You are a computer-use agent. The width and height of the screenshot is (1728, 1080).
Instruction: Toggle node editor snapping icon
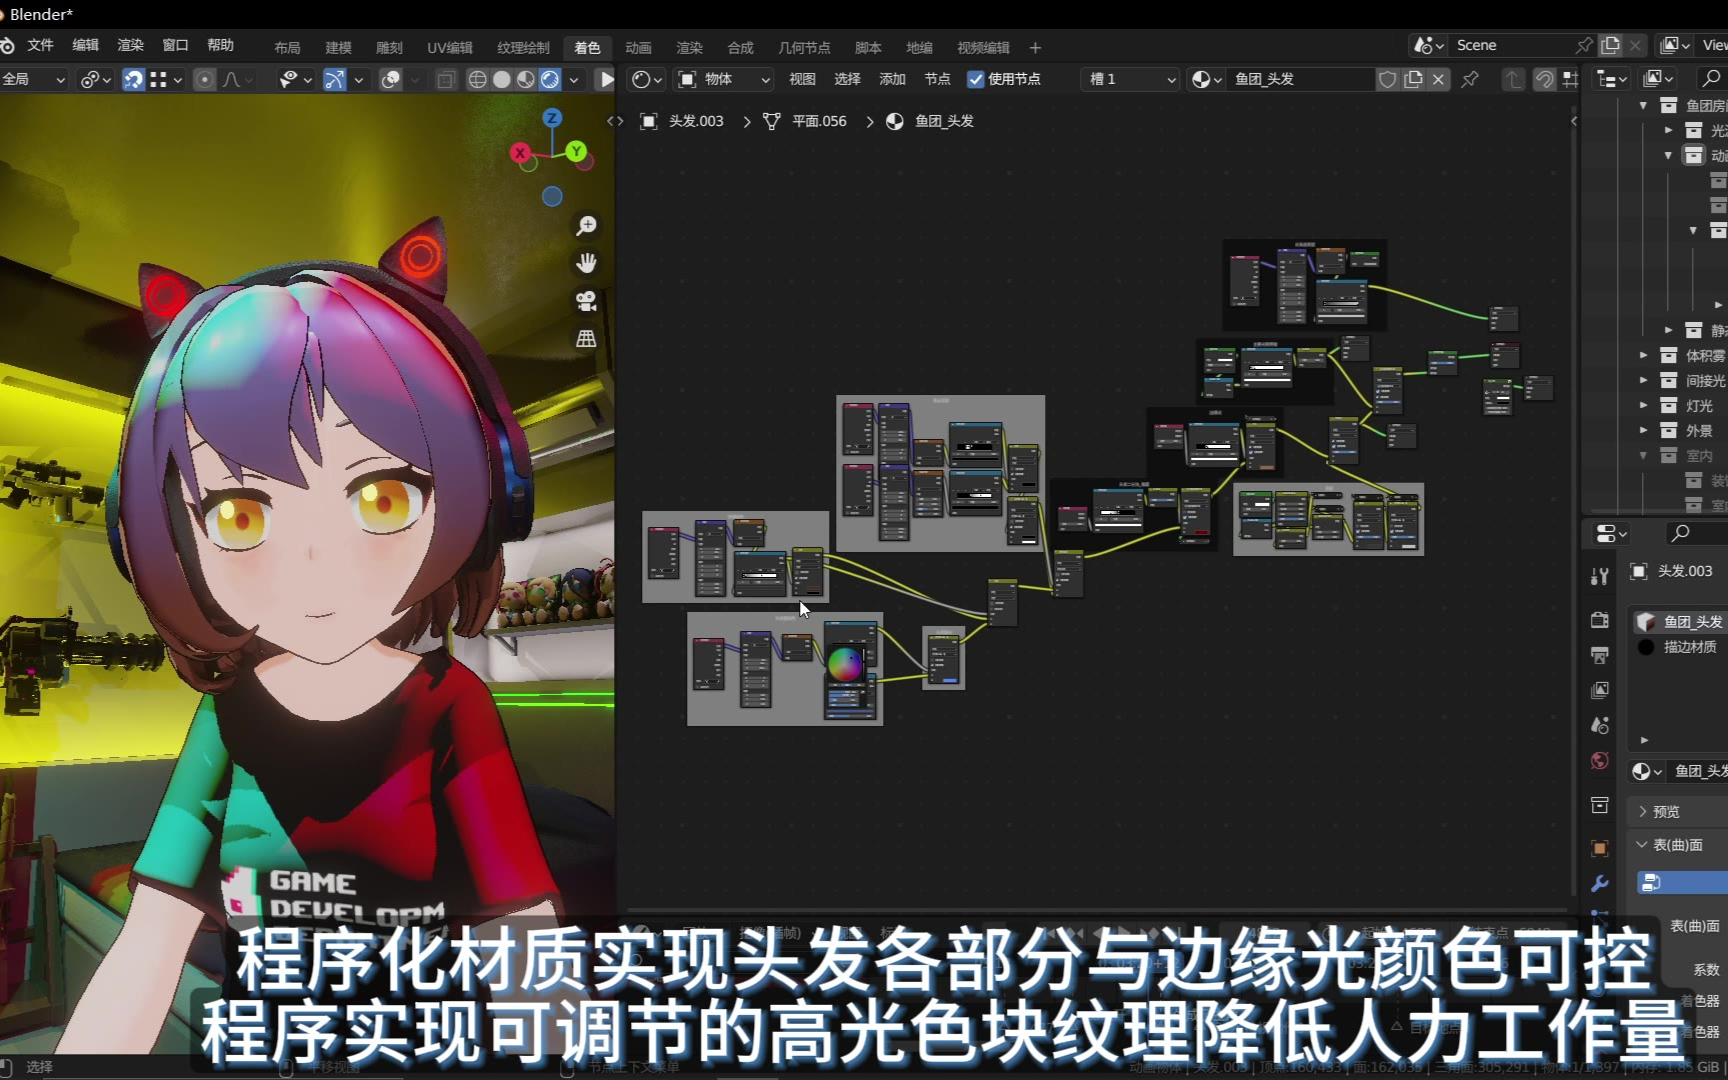click(1545, 79)
